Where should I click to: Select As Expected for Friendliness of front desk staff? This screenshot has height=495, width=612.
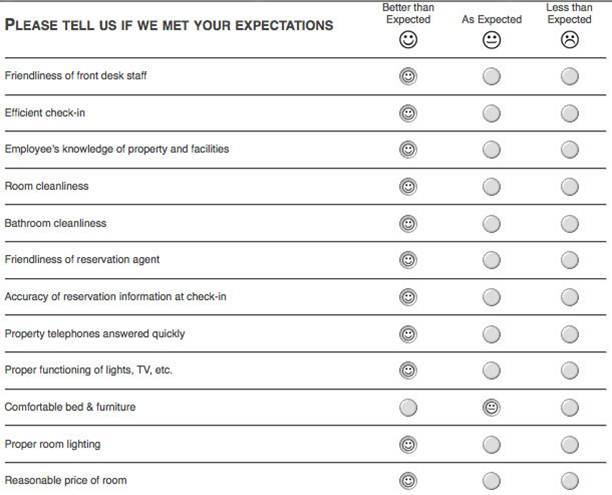491,77
